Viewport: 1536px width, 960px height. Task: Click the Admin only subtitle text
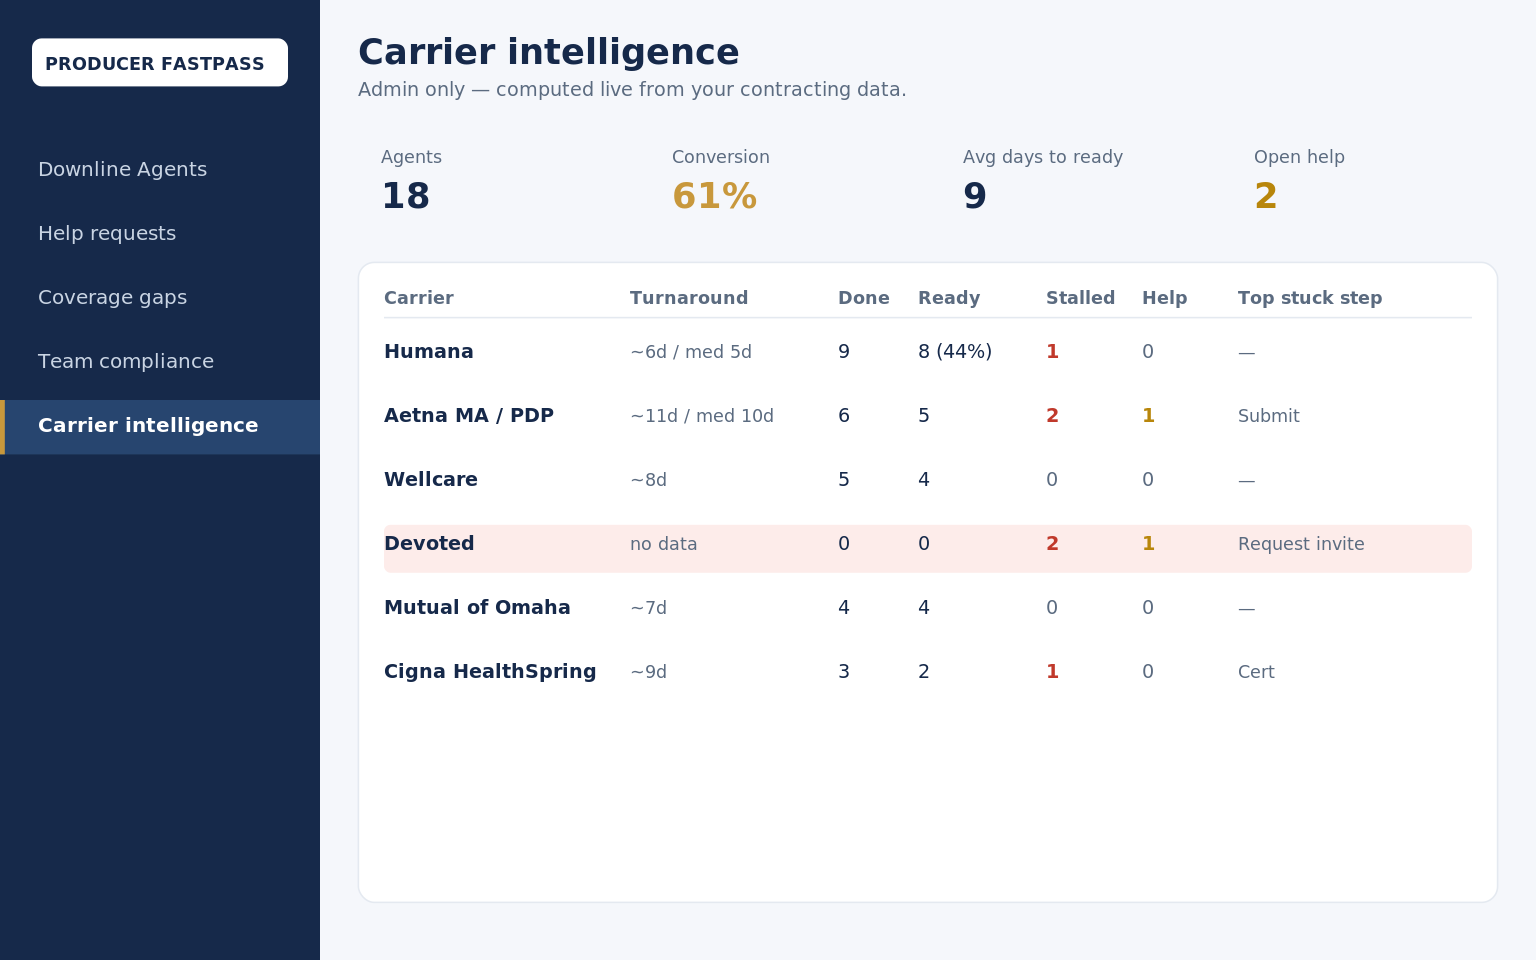[632, 90]
